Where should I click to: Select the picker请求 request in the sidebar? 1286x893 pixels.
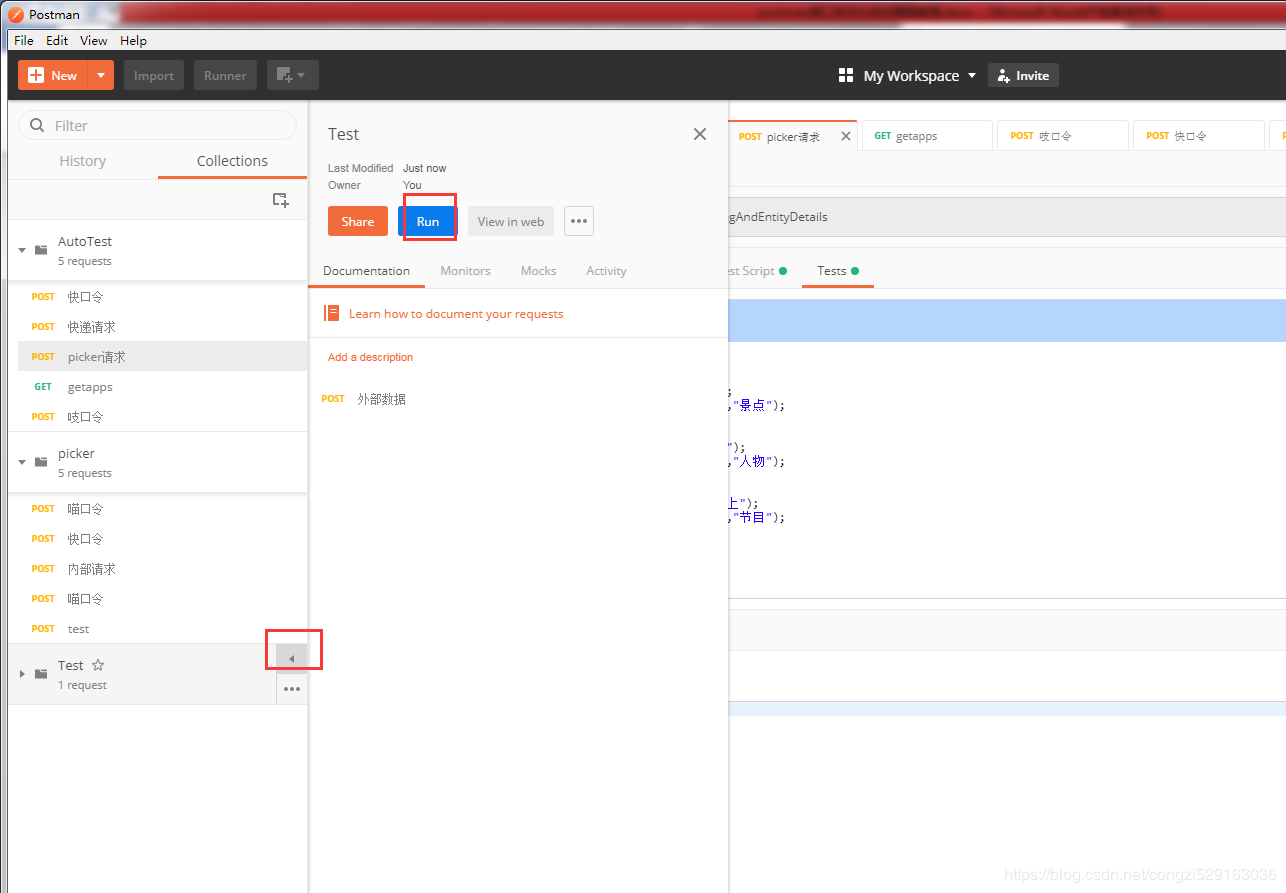point(162,357)
